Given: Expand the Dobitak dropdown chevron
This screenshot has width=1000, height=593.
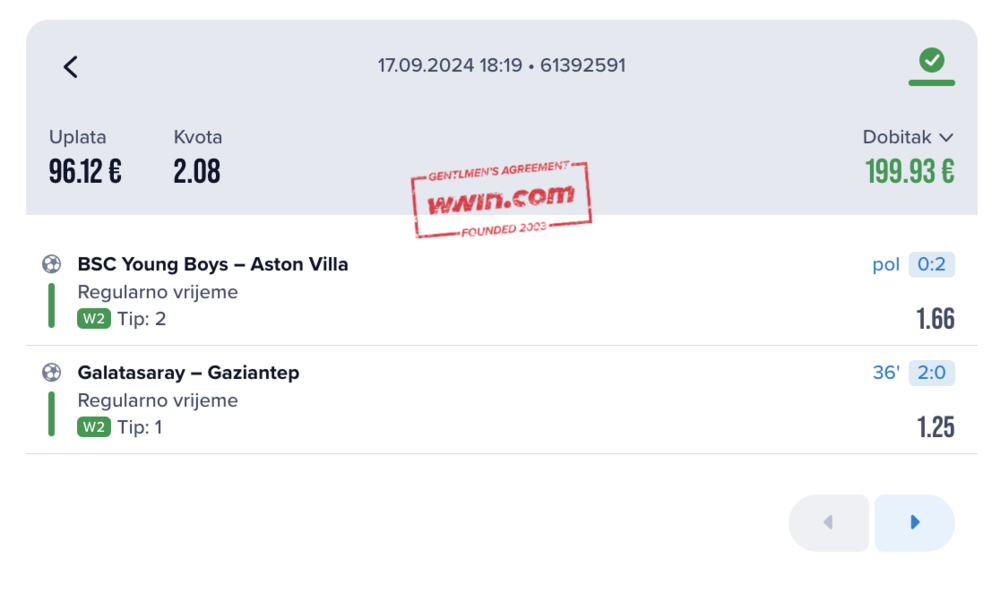Looking at the screenshot, I should coord(946,138).
